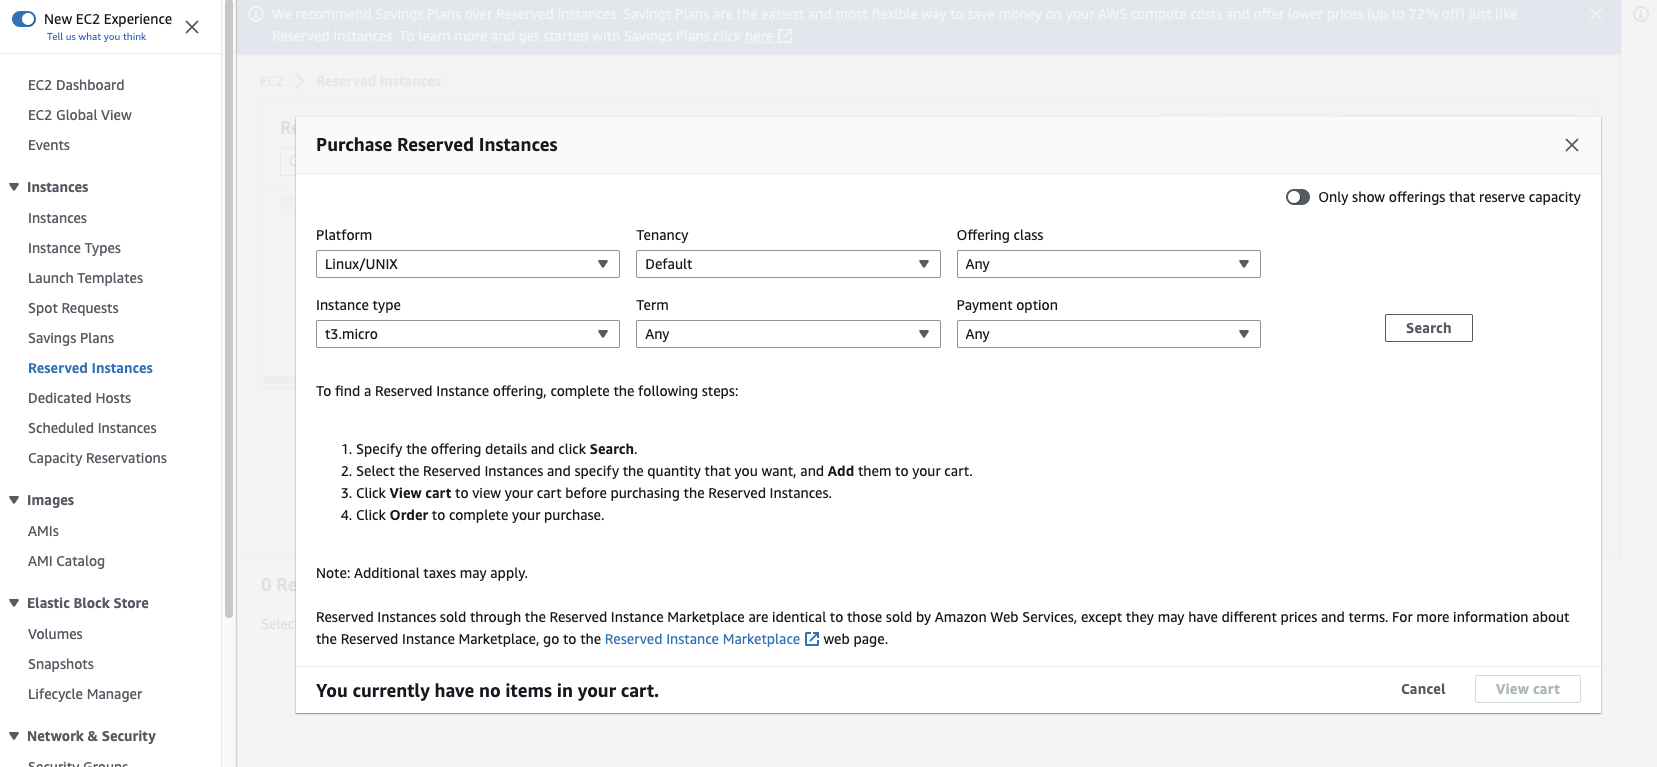1657x767 pixels.
Task: Open Dedicated Hosts
Action: click(79, 398)
